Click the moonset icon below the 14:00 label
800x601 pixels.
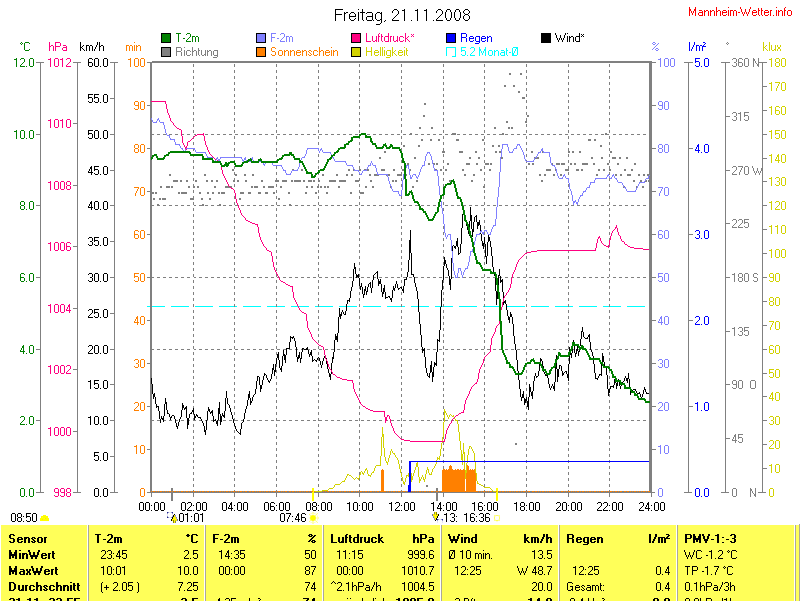[435, 517]
